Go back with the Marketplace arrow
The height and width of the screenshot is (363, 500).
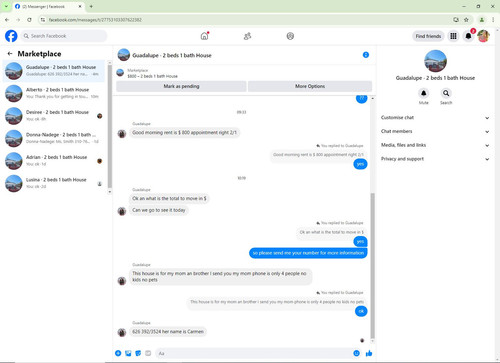pyautogui.click(x=10, y=53)
